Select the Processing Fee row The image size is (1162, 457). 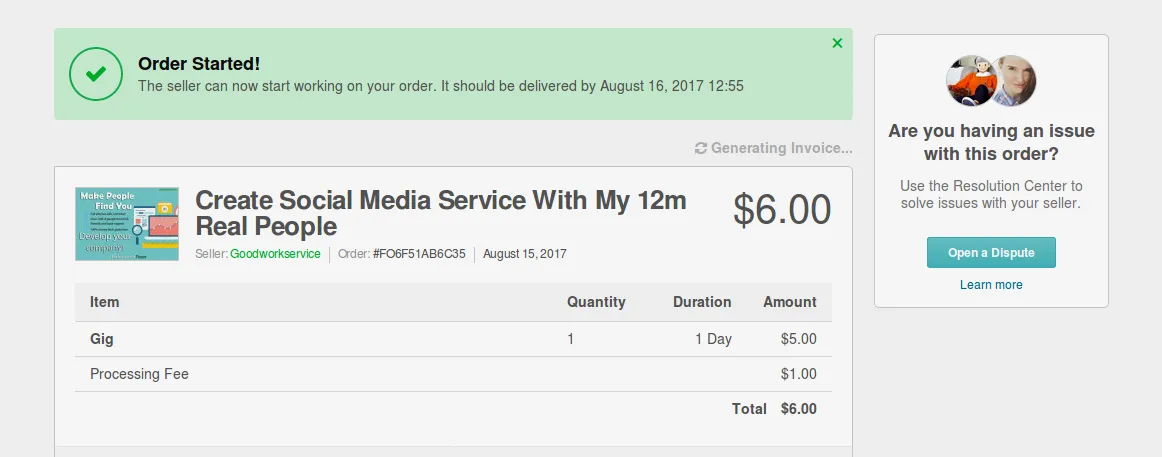click(453, 374)
